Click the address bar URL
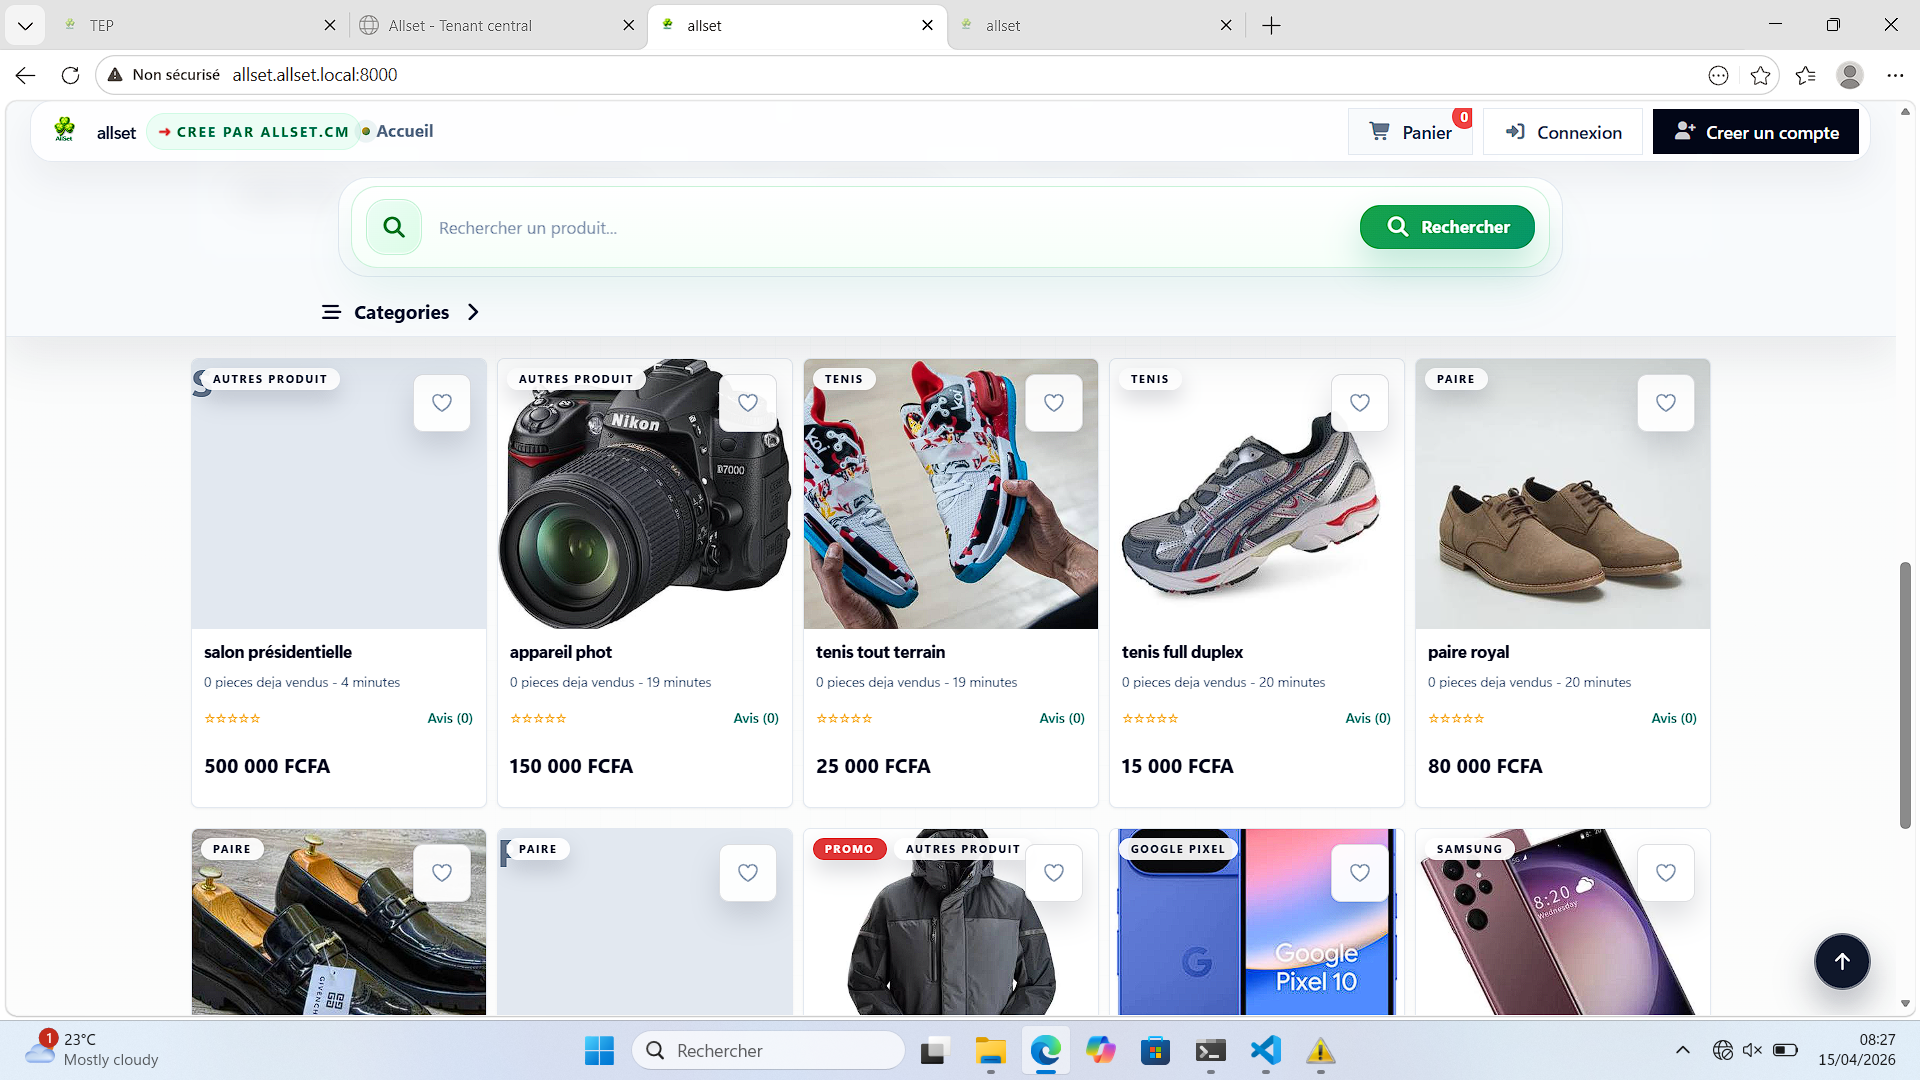 click(x=315, y=75)
